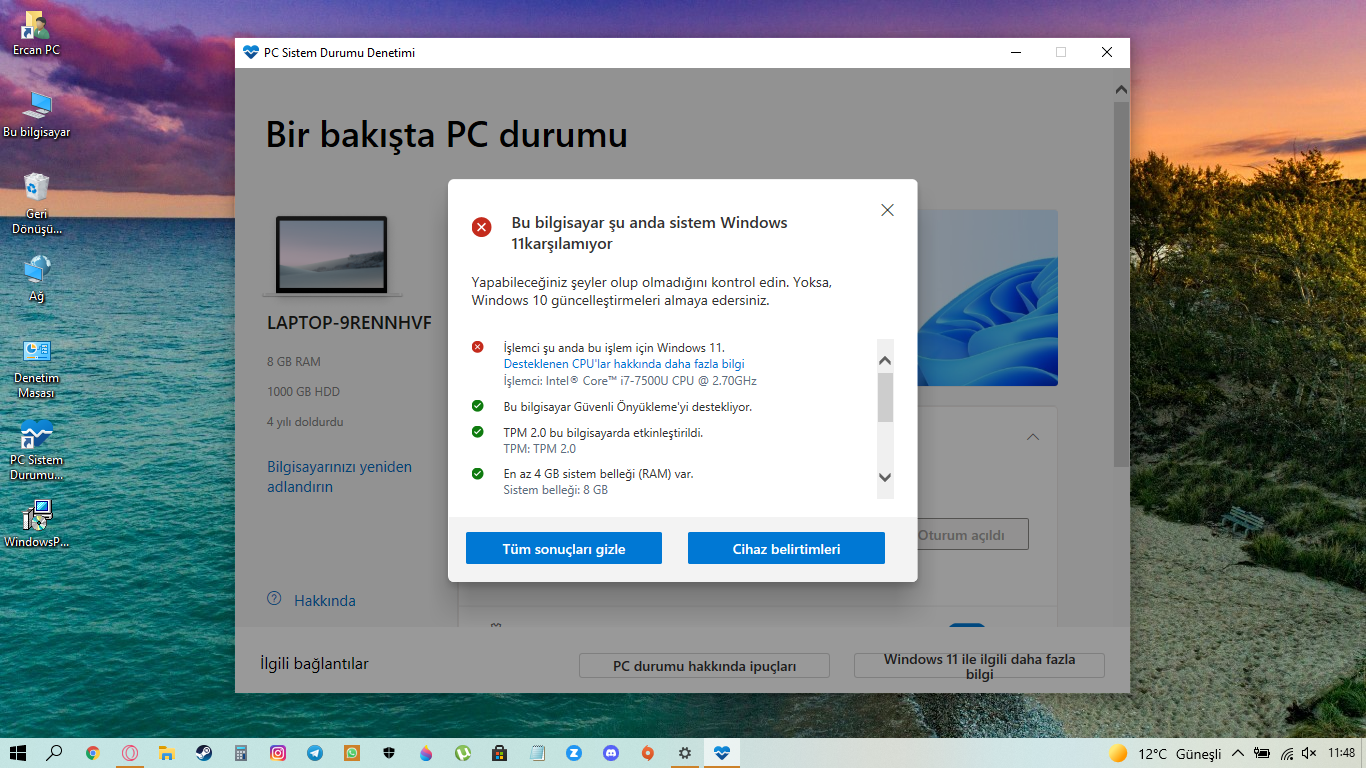Click the results list scrollbar thumb

coord(885,397)
